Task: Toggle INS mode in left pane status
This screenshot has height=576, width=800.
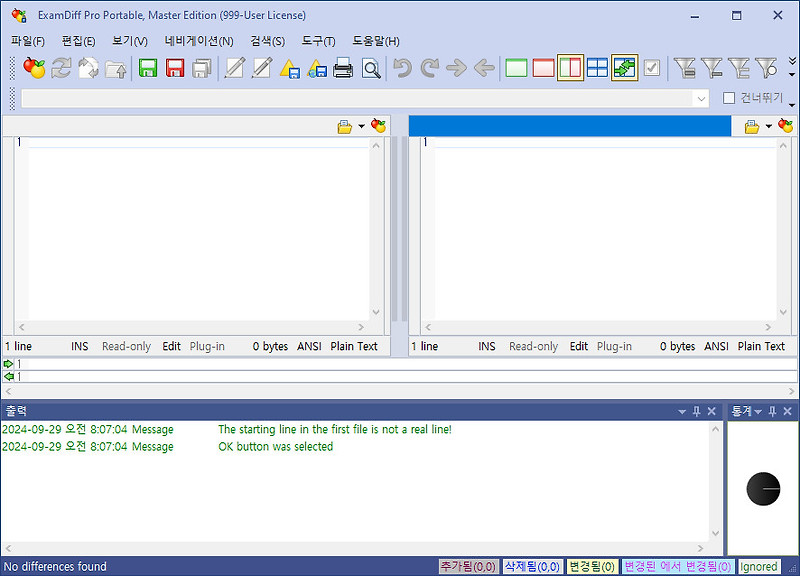Action: (x=80, y=346)
